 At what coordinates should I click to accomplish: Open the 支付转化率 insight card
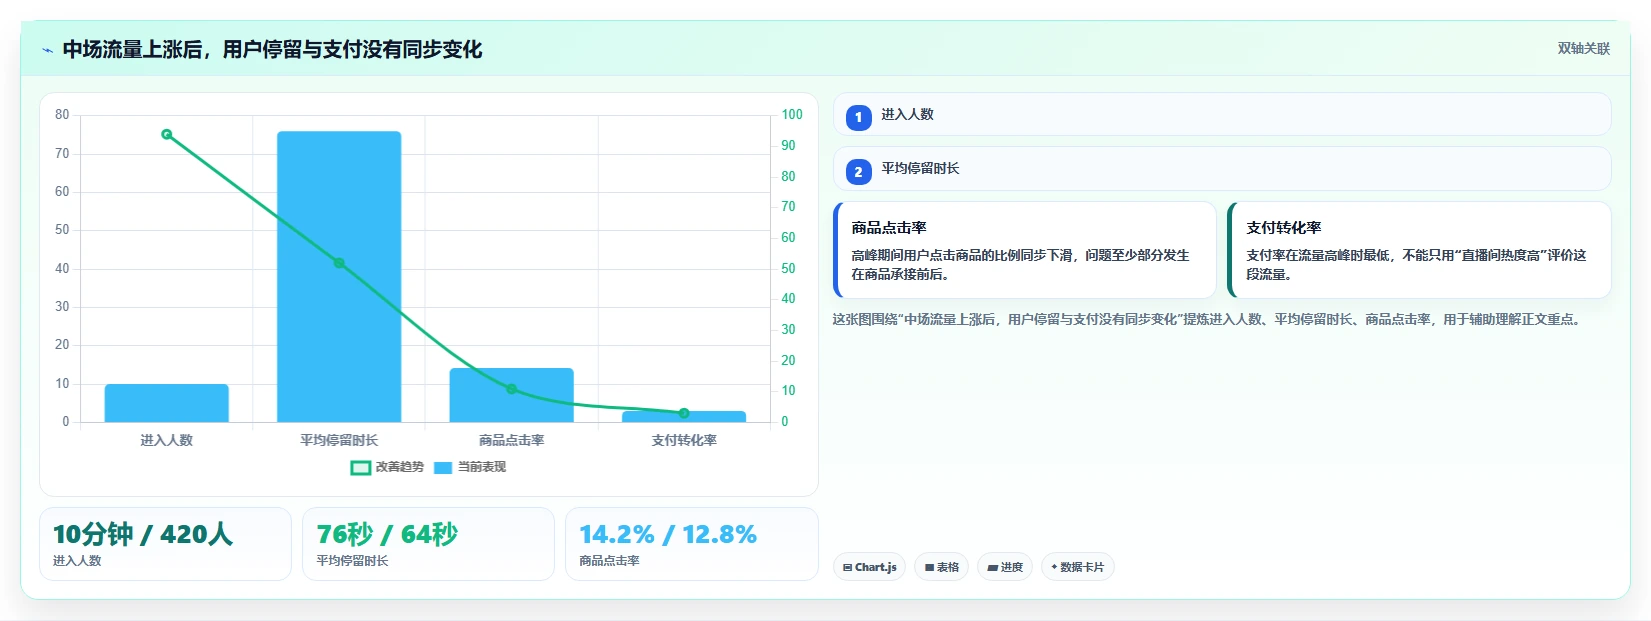click(1419, 250)
